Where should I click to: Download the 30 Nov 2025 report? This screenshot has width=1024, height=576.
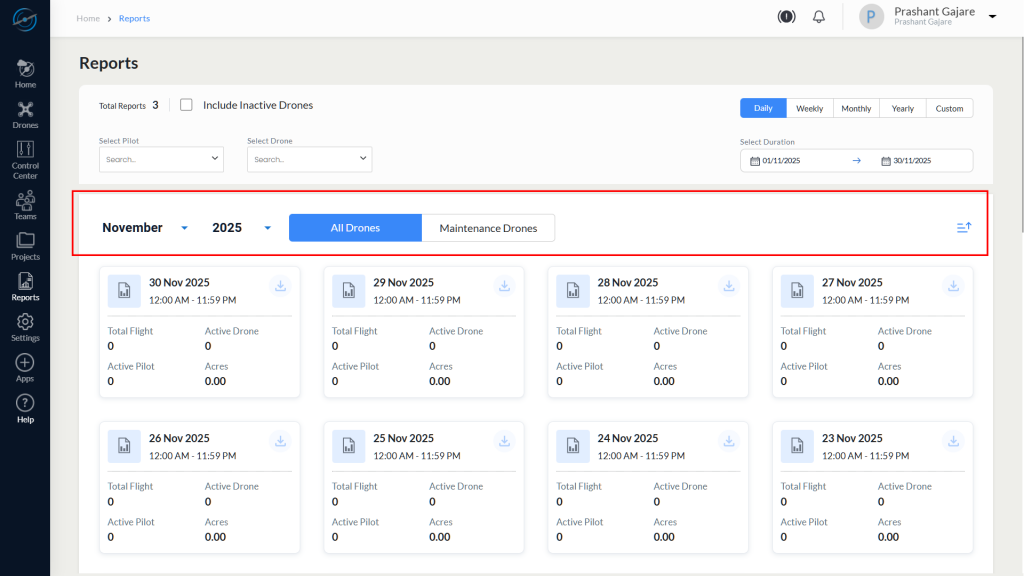tap(280, 285)
